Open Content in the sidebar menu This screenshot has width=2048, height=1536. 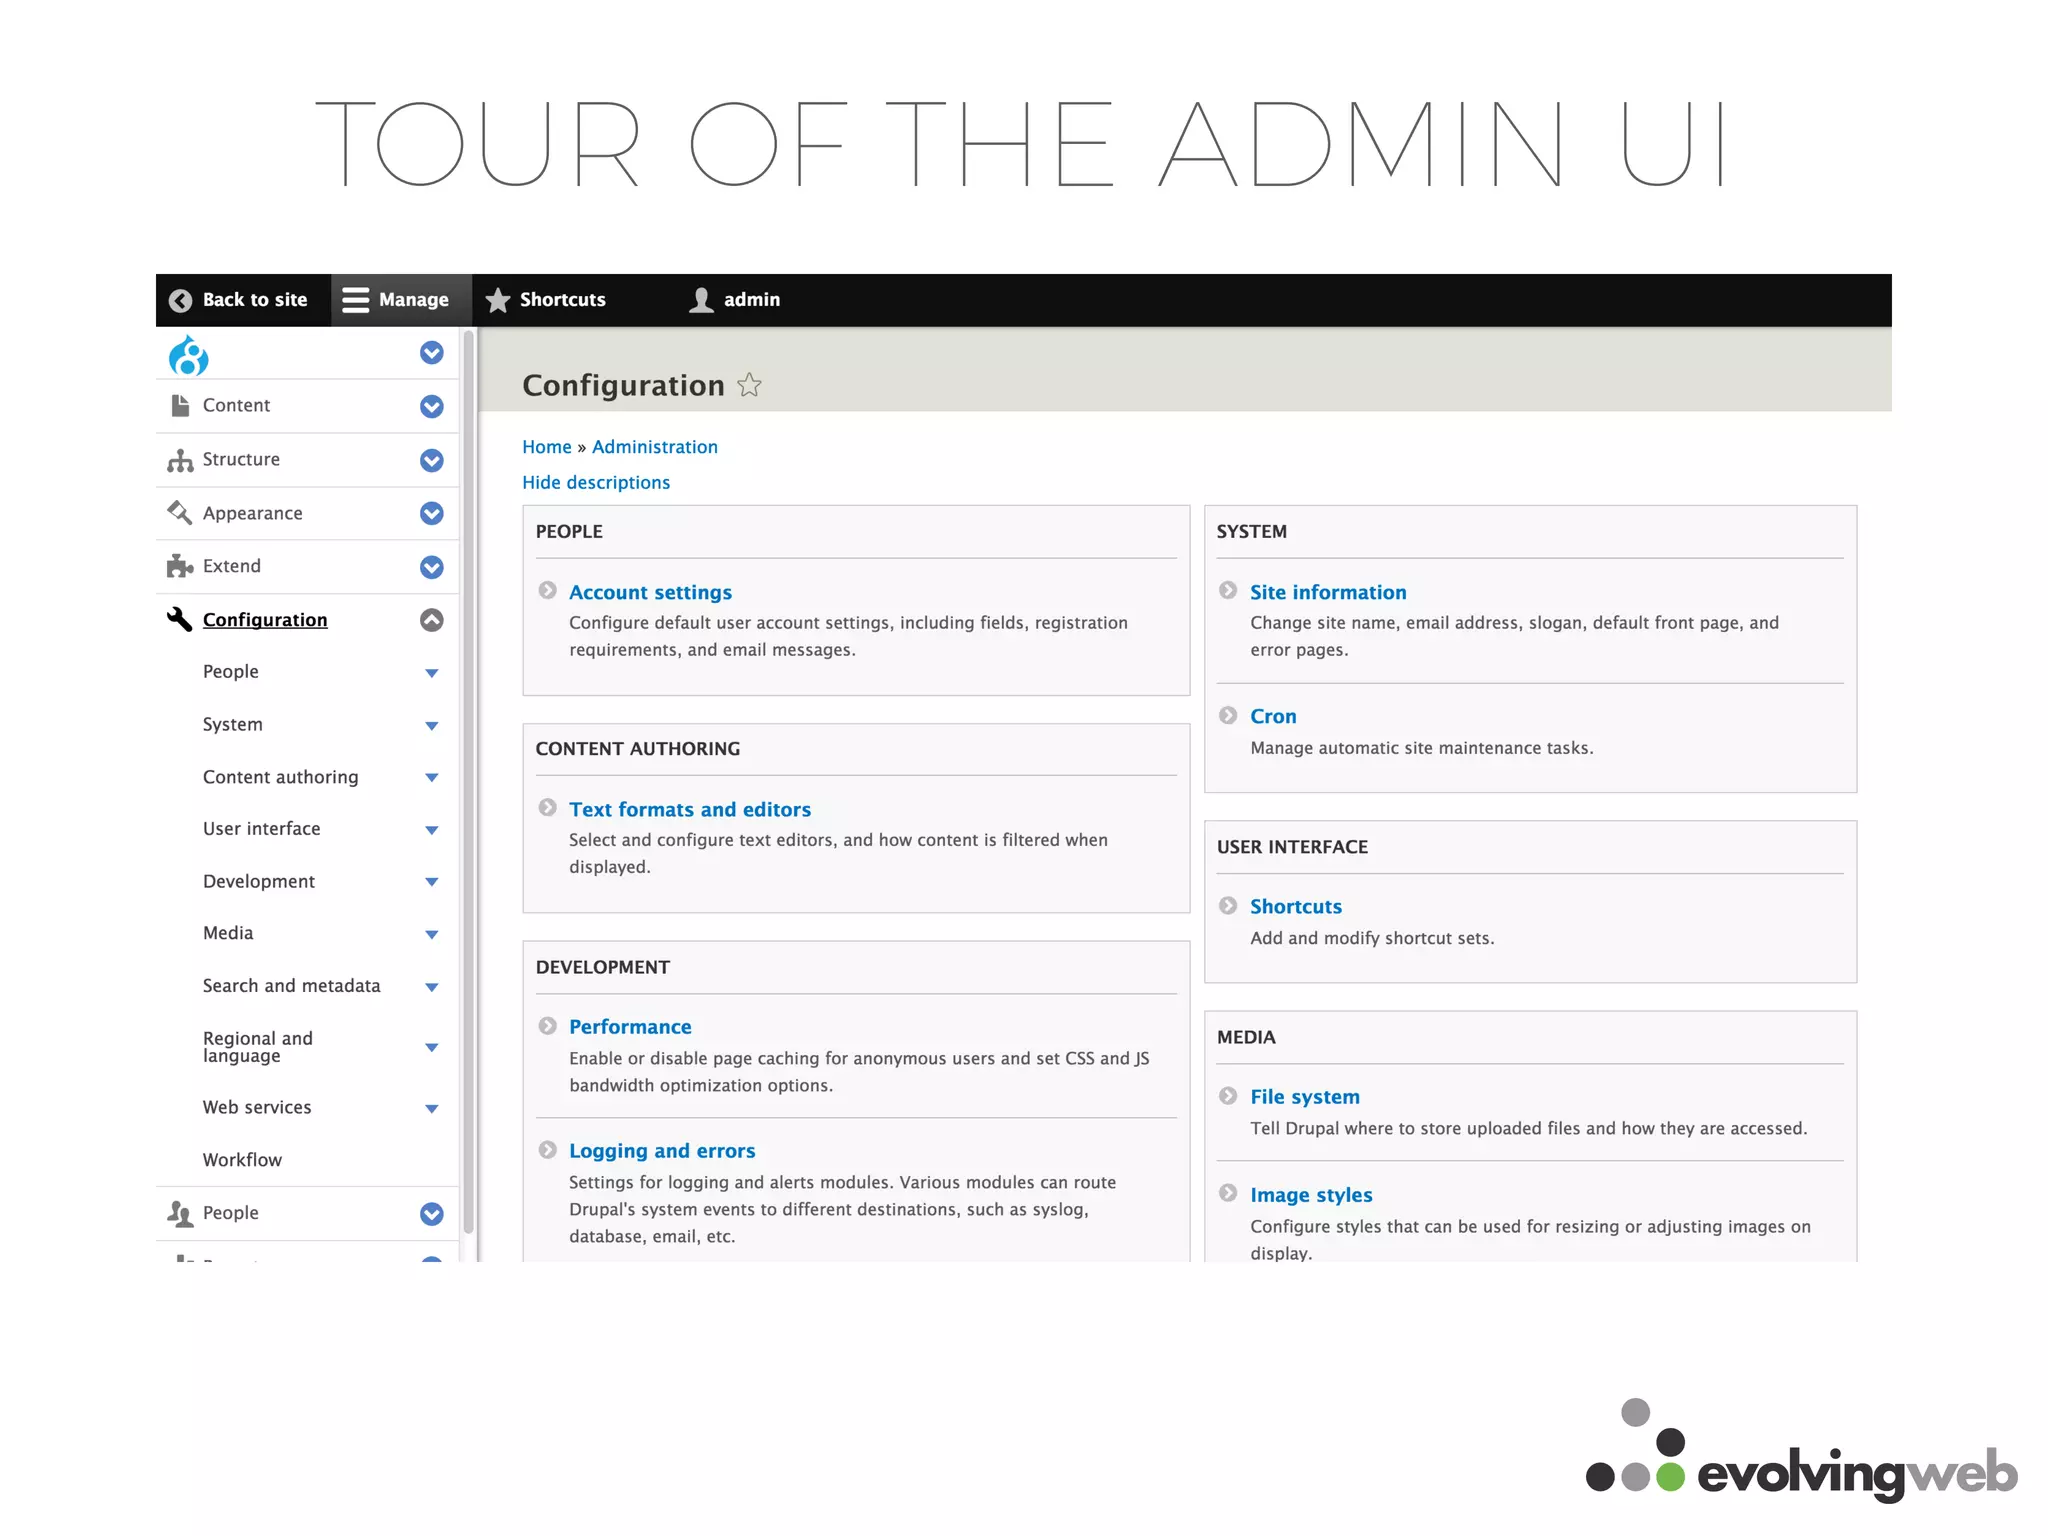pyautogui.click(x=236, y=405)
